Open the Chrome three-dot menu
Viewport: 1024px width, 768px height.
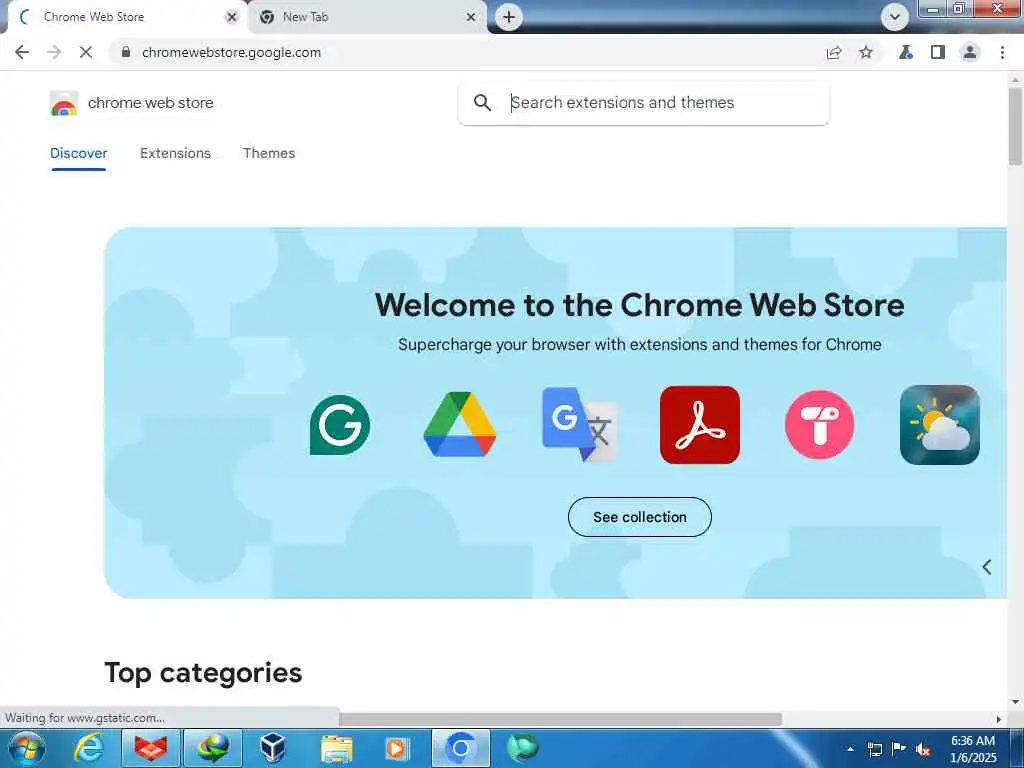coord(1002,52)
